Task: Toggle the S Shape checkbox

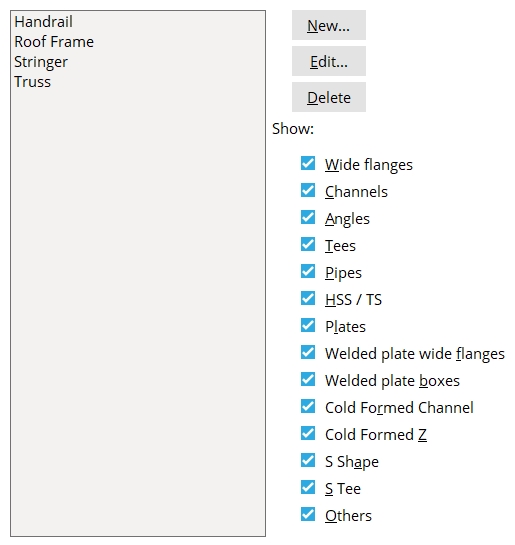Action: pyautogui.click(x=308, y=461)
